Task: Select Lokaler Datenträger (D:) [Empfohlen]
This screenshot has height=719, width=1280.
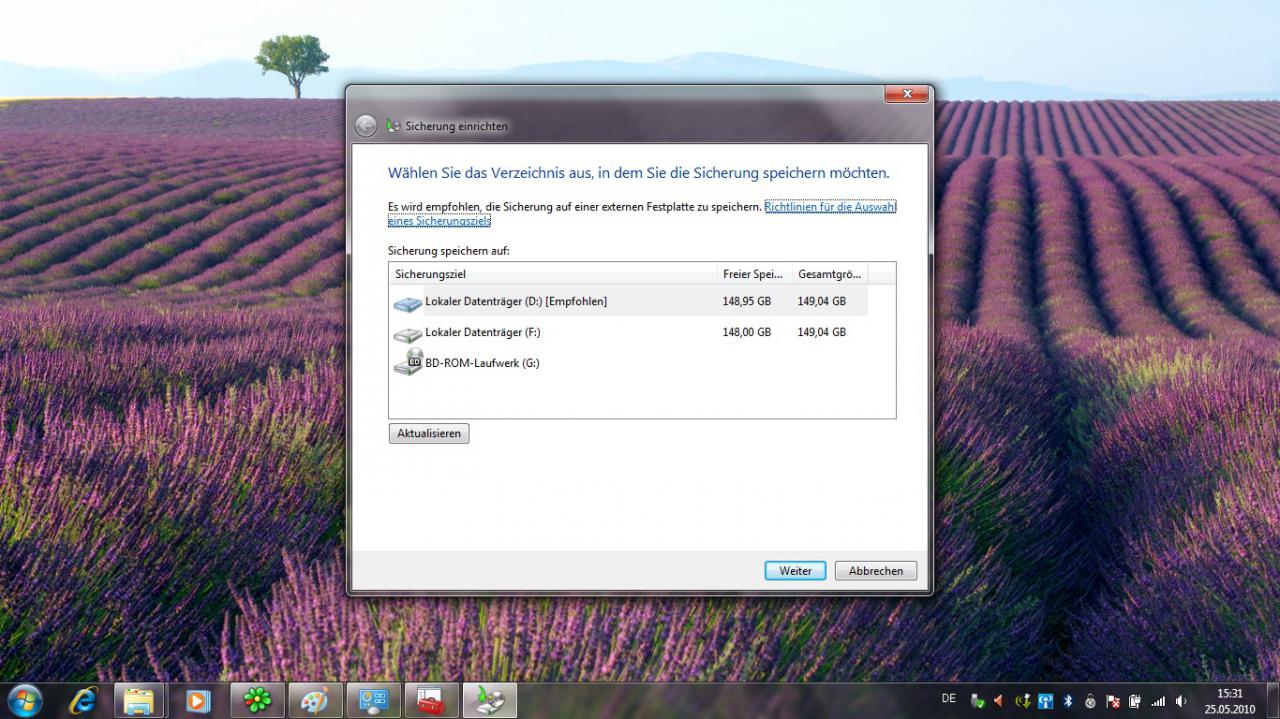Action: pyautogui.click(x=629, y=301)
